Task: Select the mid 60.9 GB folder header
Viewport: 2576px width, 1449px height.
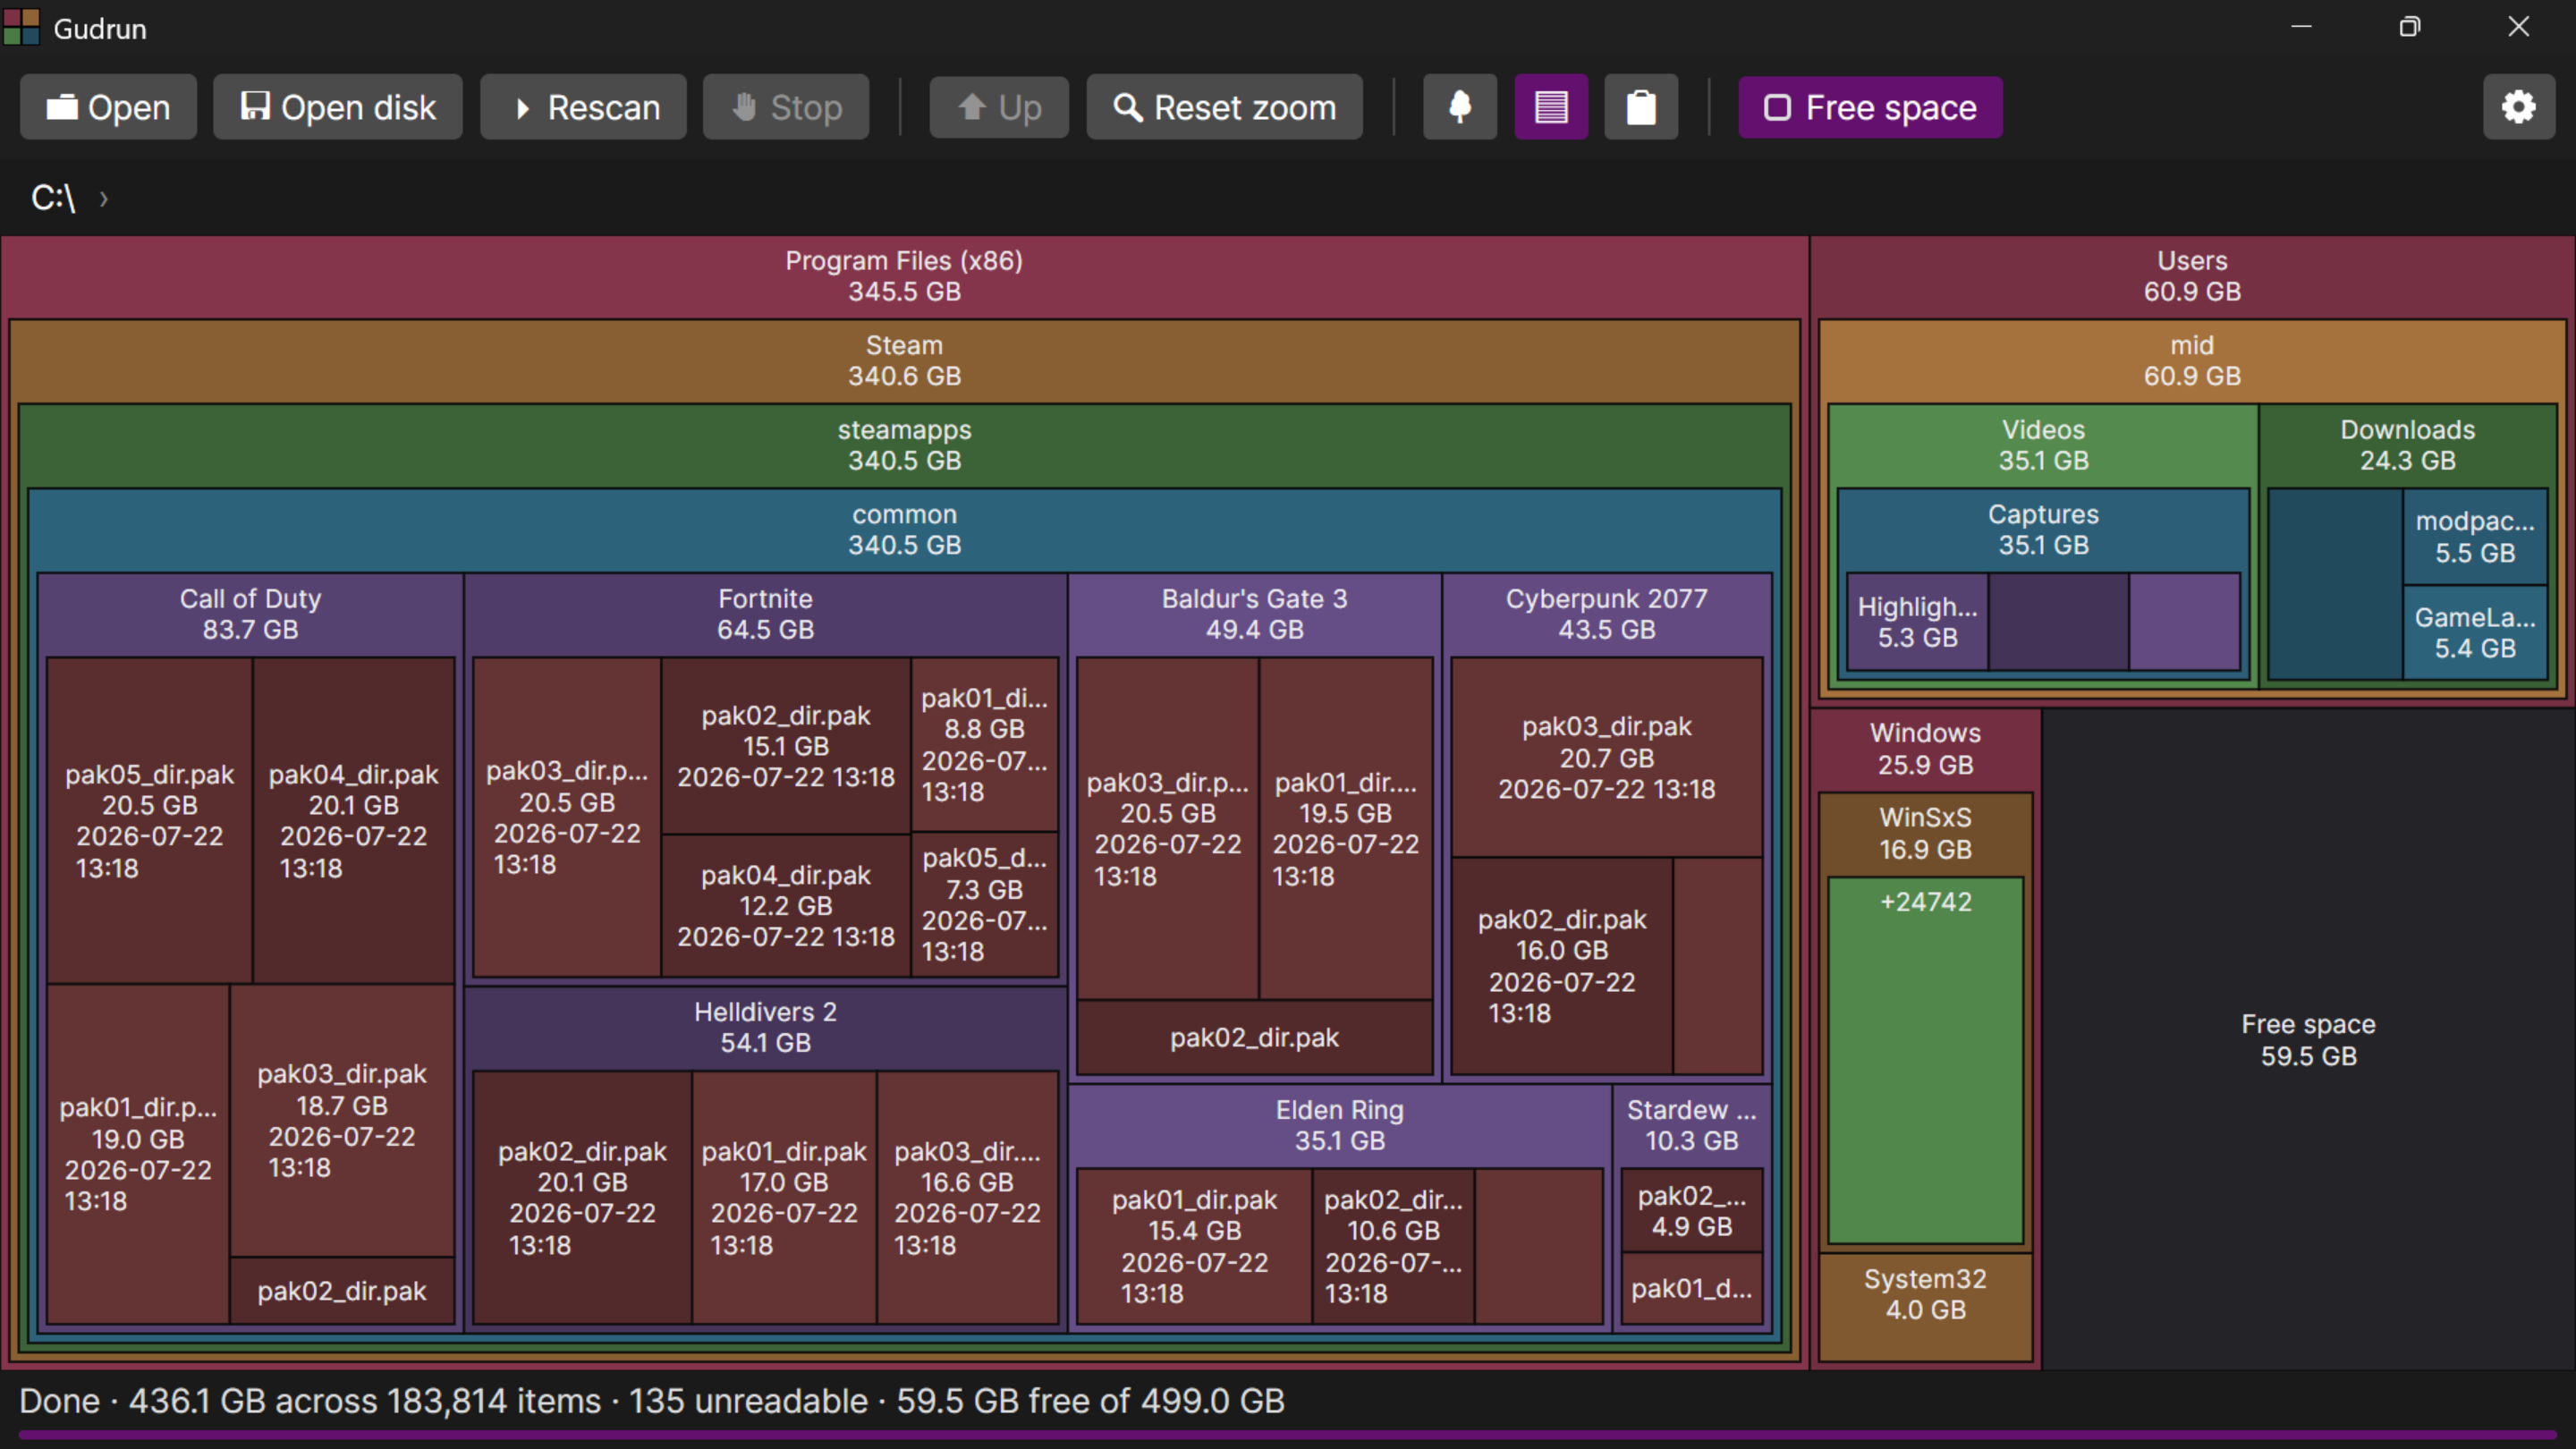Action: point(2192,361)
